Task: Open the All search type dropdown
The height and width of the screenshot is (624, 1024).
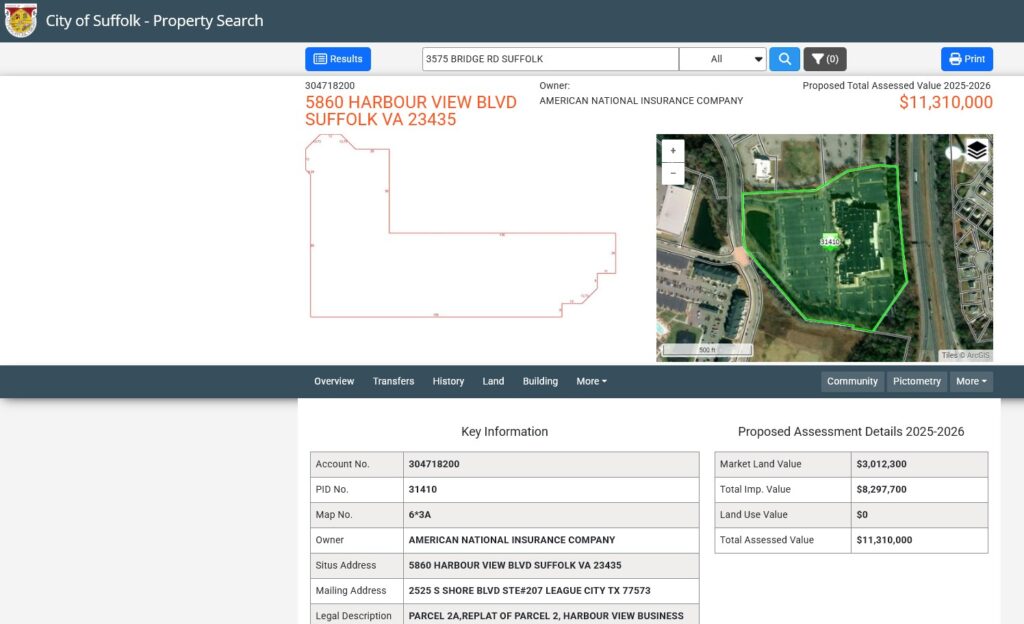Action: (723, 59)
